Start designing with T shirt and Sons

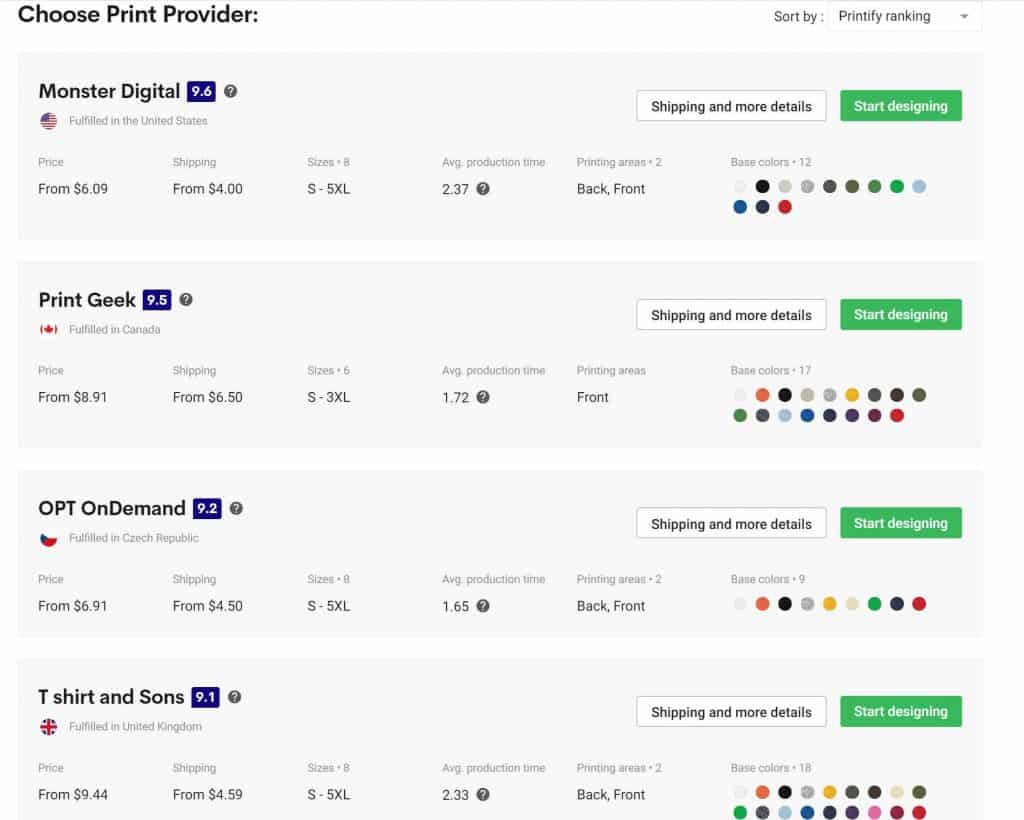click(x=901, y=712)
